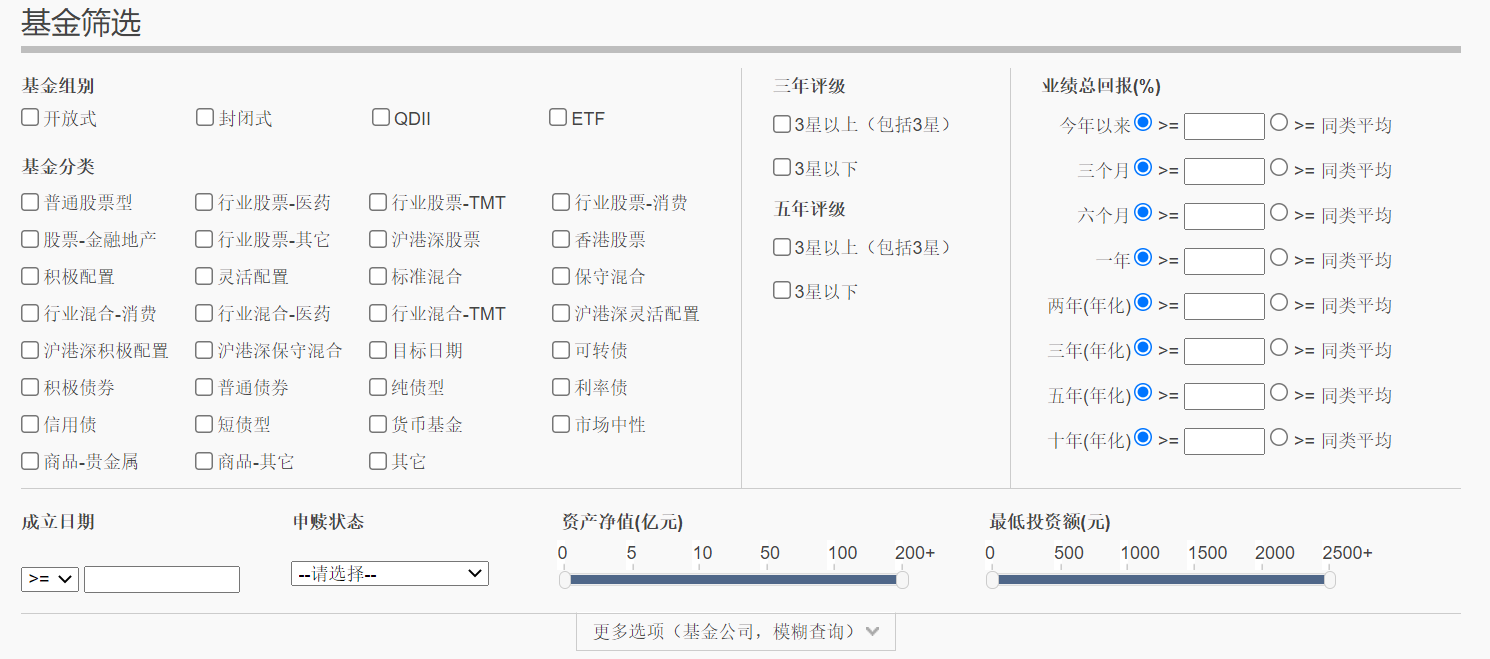
Task: Select the 普通股票型 category checkbox
Action: [30, 203]
